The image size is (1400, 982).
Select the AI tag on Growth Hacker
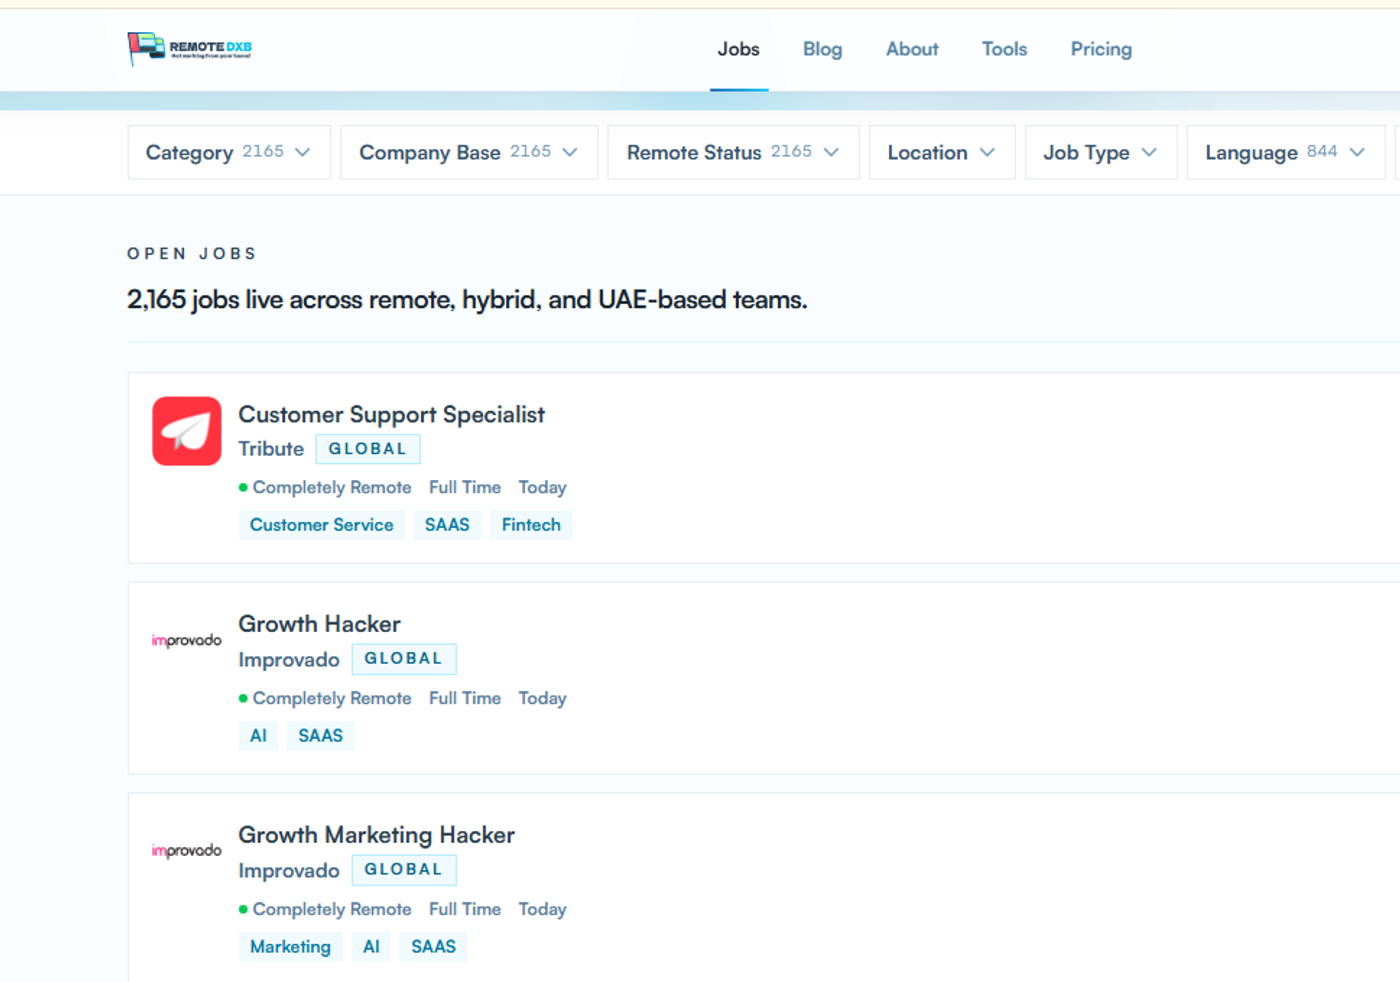pos(258,736)
